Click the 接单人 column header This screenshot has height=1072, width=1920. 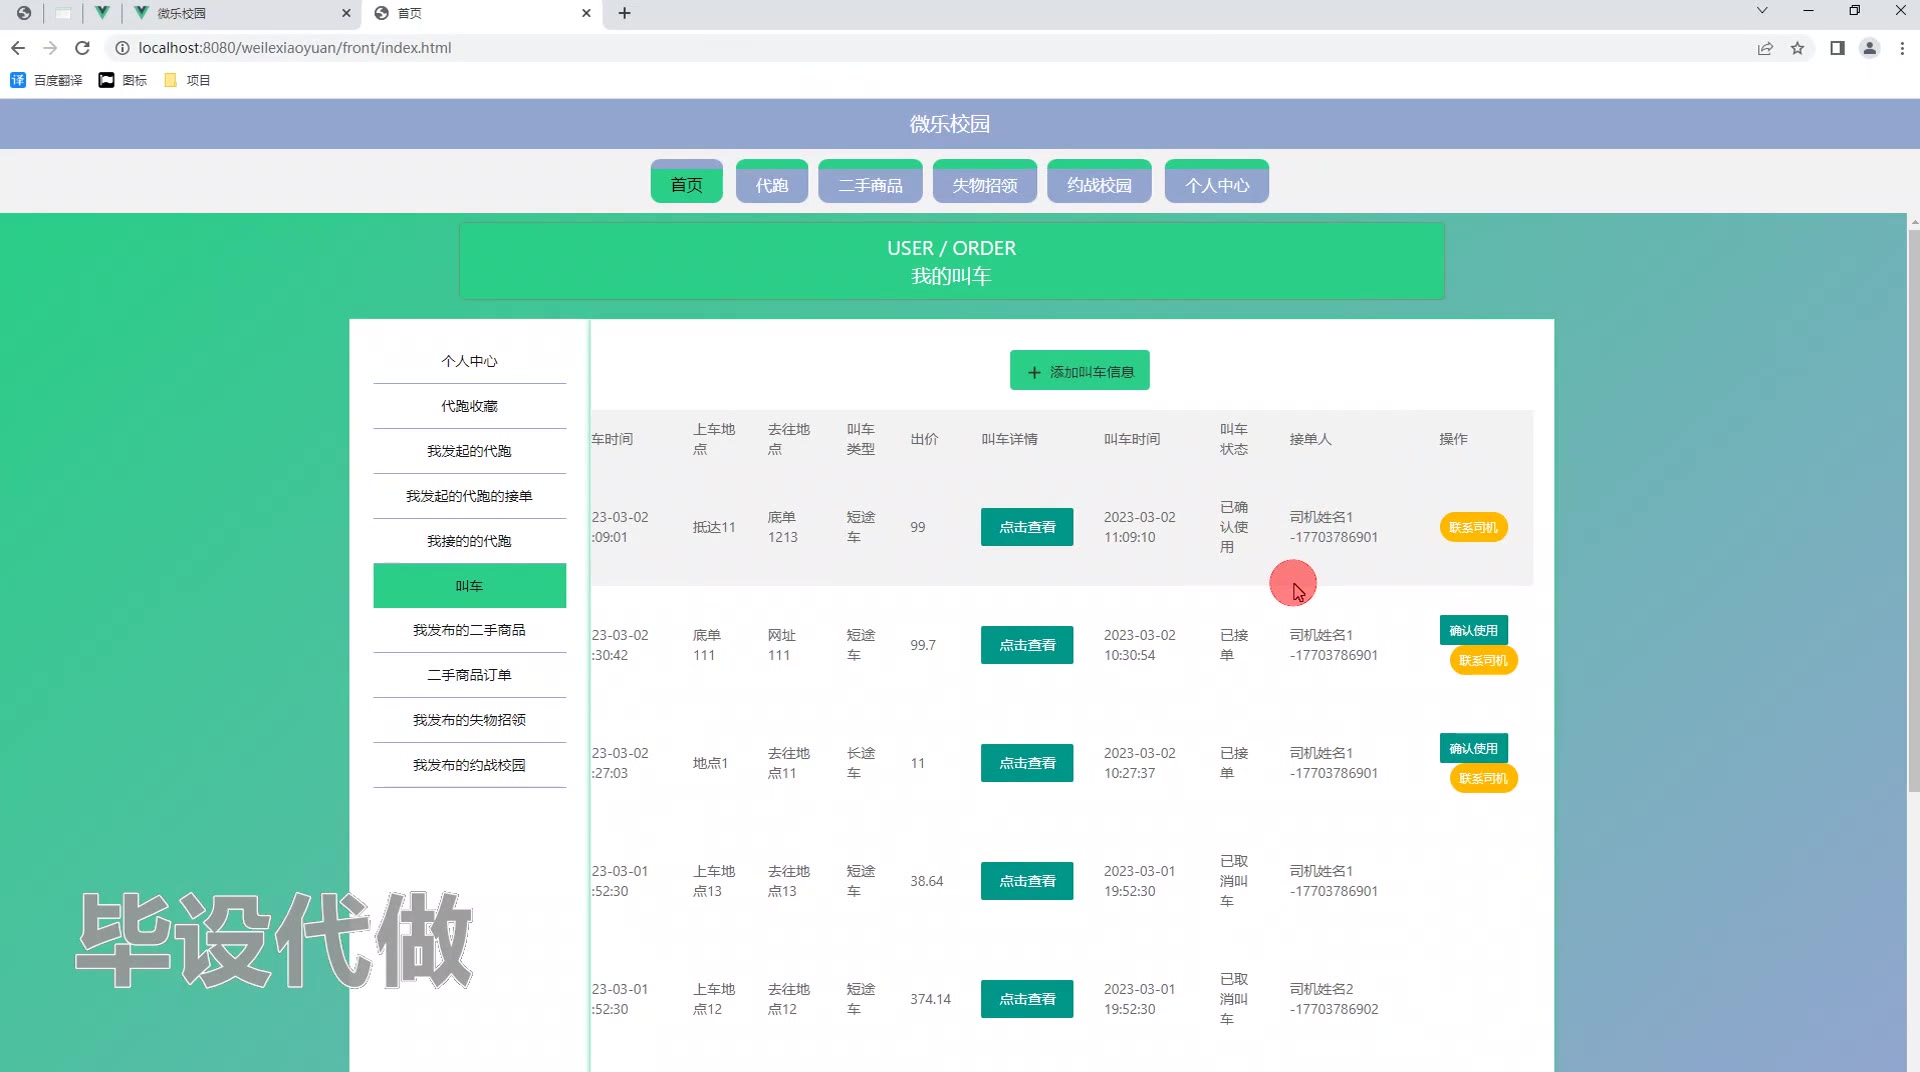point(1310,439)
